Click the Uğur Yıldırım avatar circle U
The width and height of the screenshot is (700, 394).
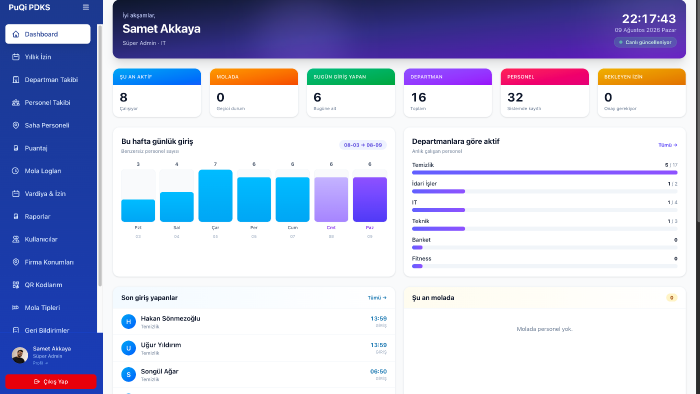[x=129, y=348]
